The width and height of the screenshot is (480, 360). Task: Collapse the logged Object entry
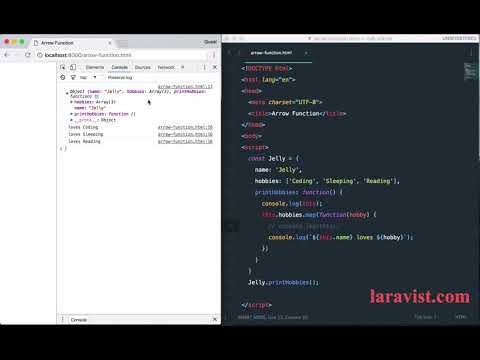(67, 94)
